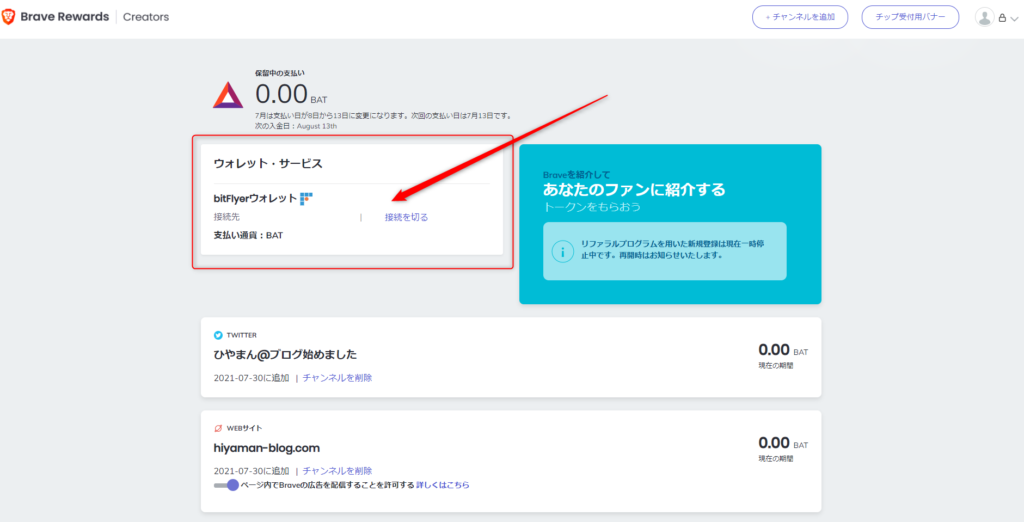This screenshot has height=522, width=1024.
Task: Click the website channel icon
Action: (218, 428)
